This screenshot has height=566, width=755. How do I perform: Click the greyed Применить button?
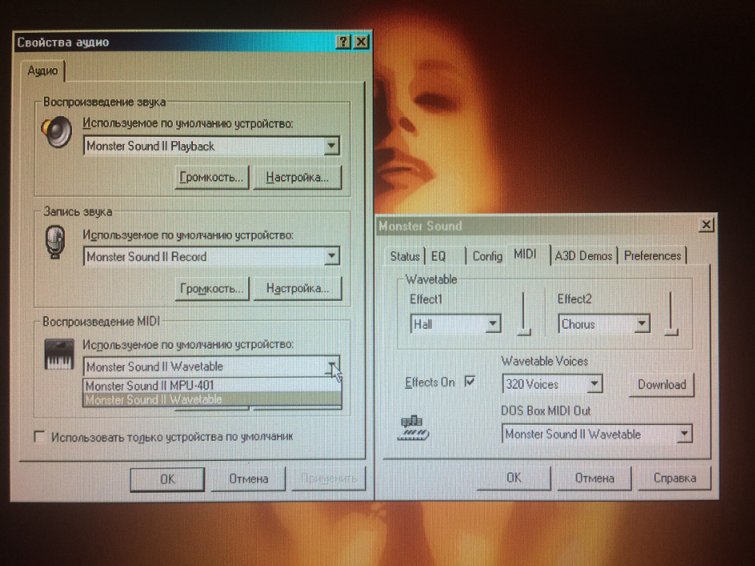pyautogui.click(x=328, y=478)
